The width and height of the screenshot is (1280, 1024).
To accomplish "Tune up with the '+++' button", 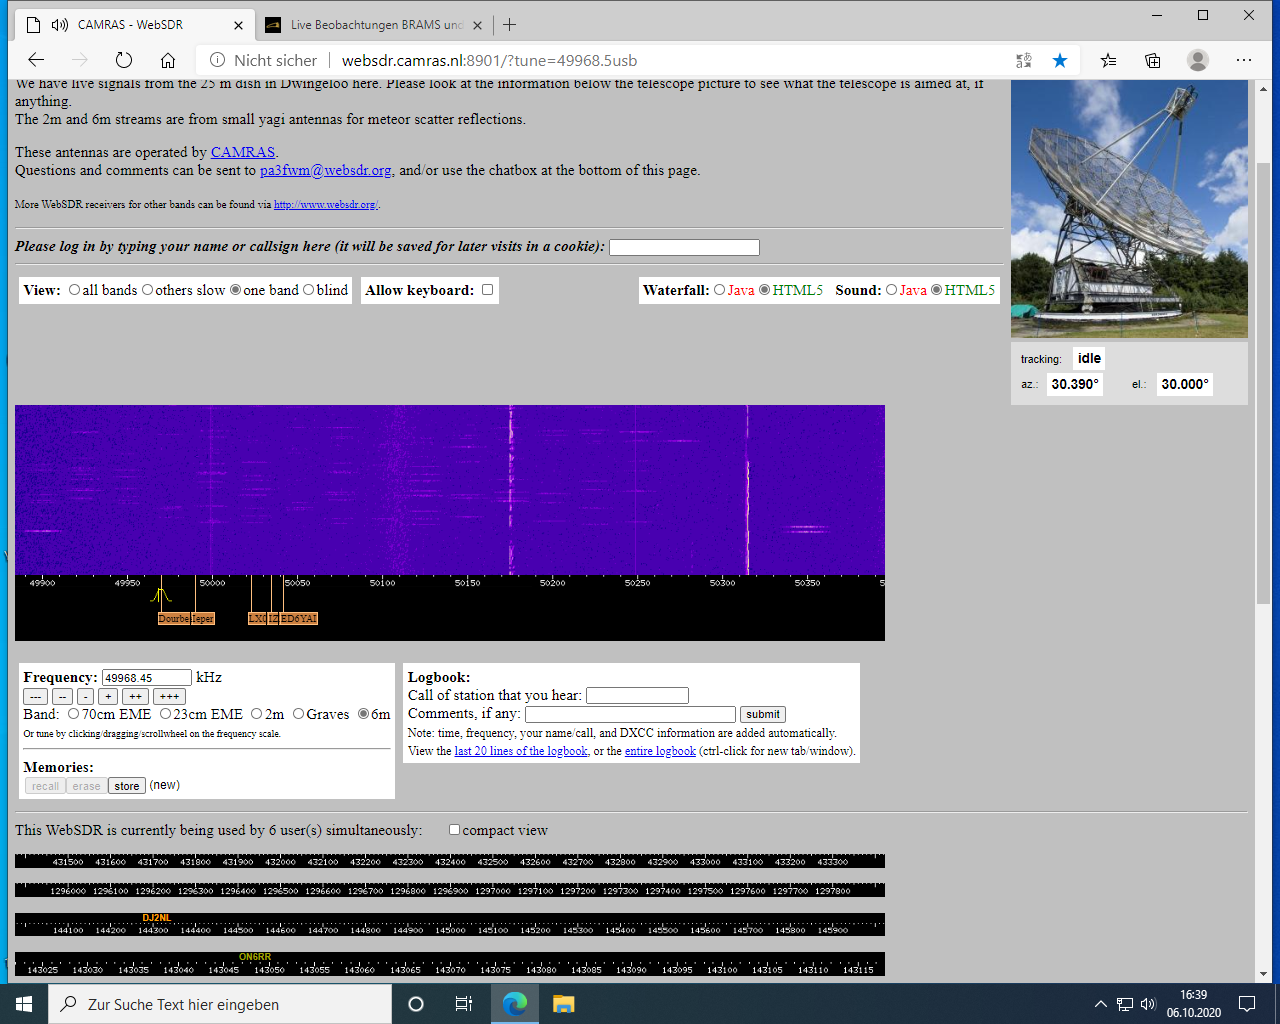I will 169,697.
